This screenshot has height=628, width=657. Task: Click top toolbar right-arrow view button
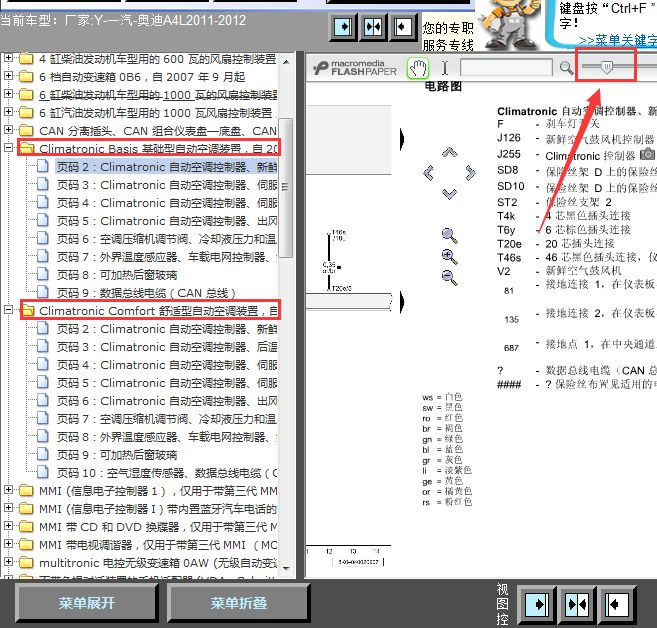(x=343, y=27)
